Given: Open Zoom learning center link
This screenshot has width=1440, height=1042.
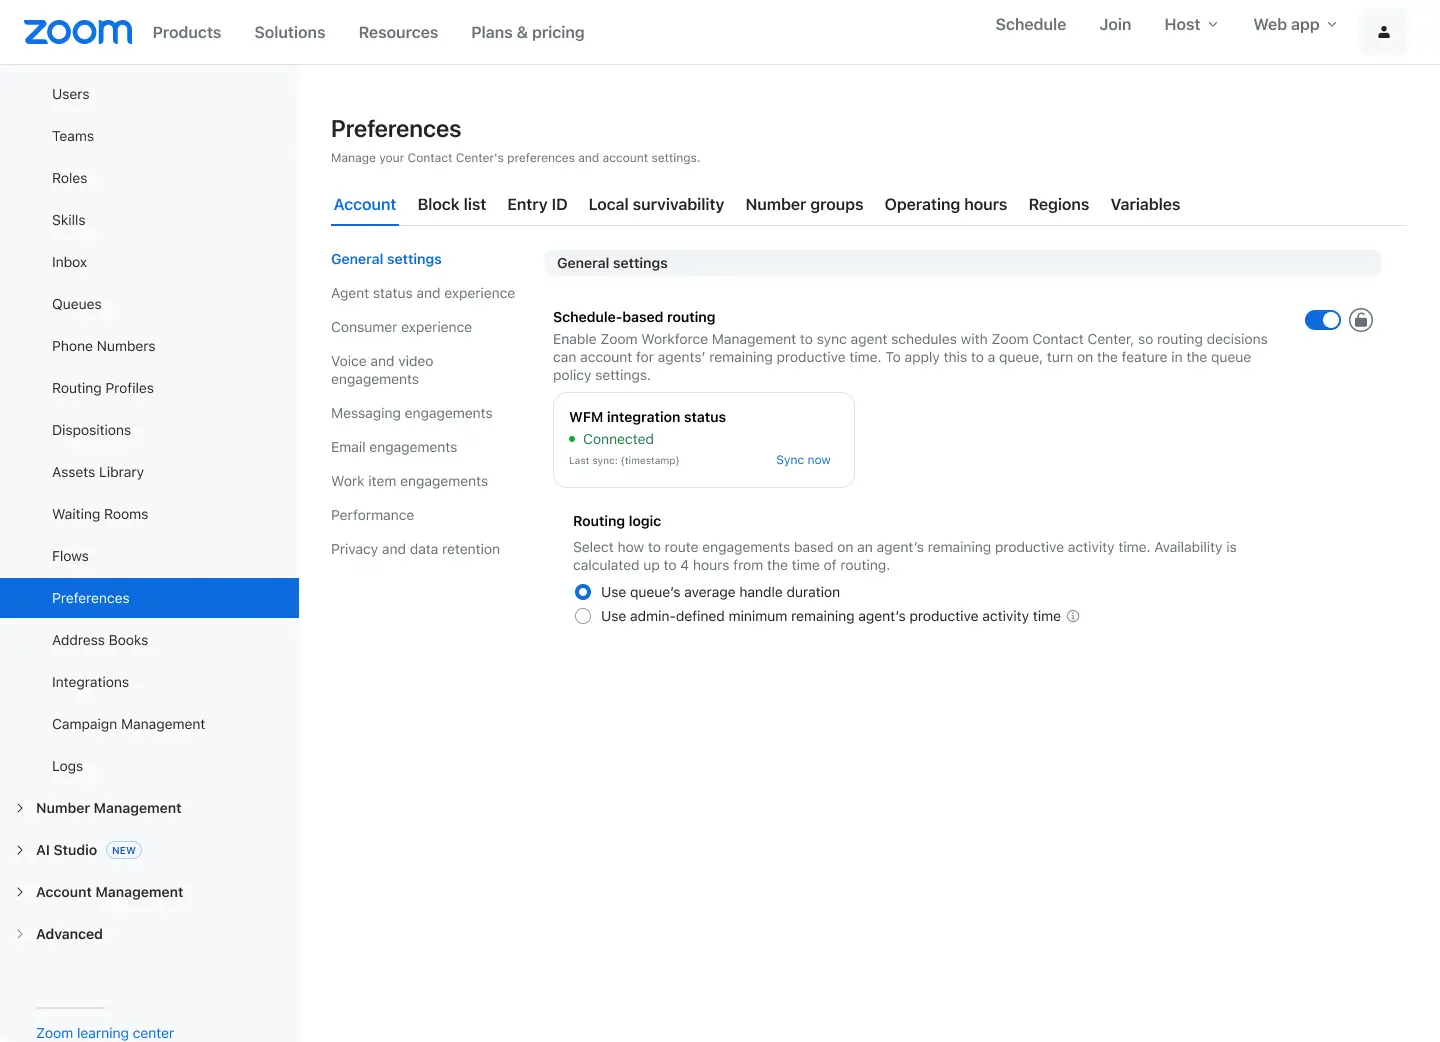Looking at the screenshot, I should click(105, 1033).
